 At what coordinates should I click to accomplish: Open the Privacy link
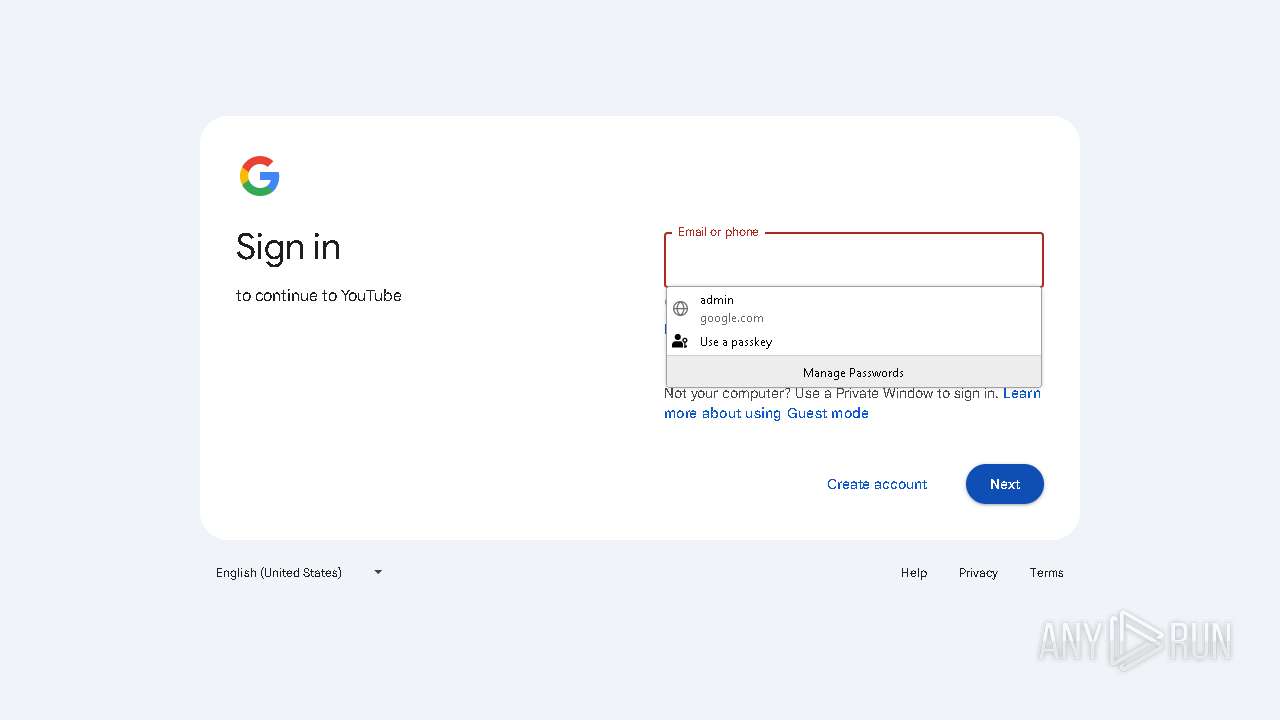[978, 573]
